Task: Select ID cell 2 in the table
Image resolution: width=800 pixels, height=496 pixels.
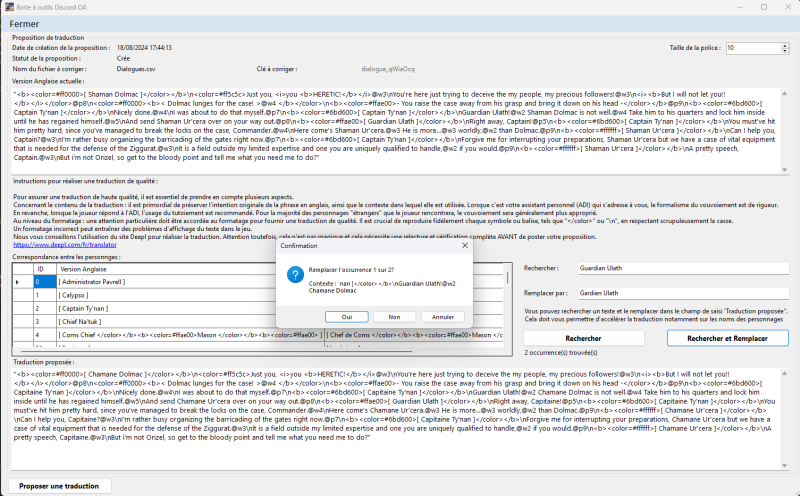Action: click(x=45, y=308)
